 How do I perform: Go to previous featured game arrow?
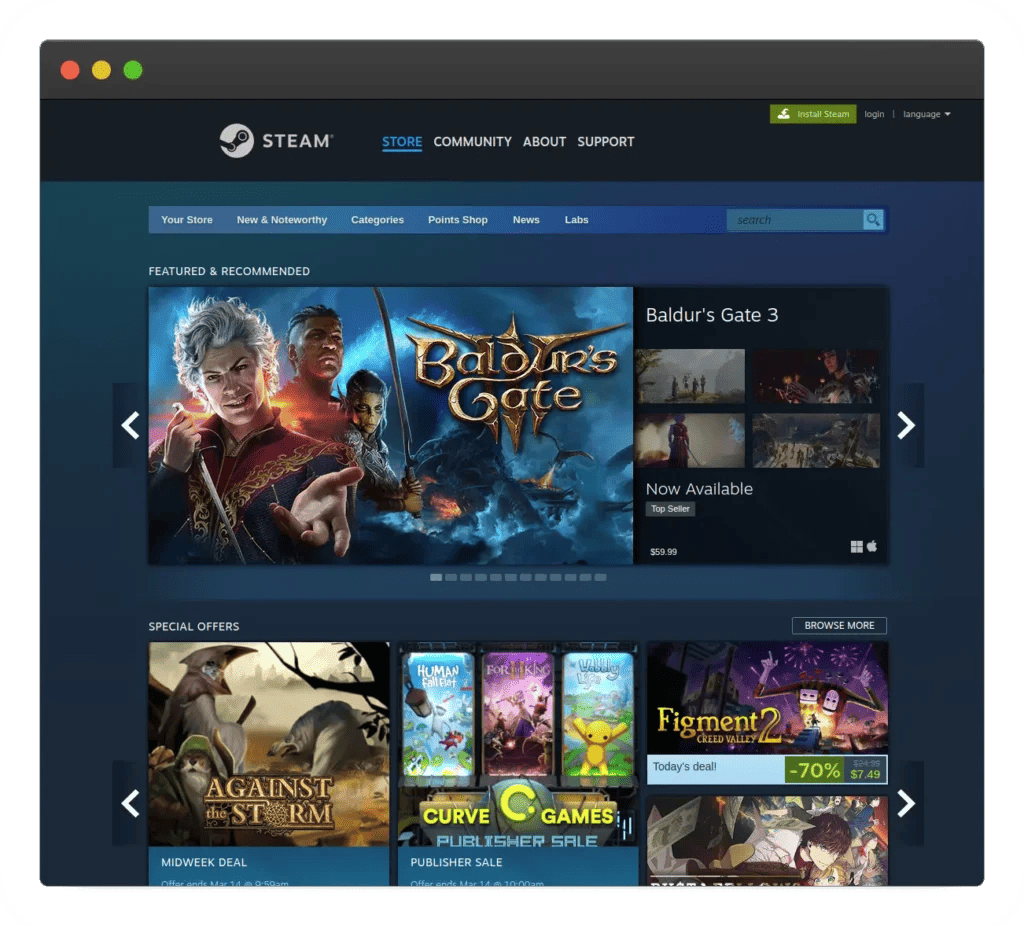(x=131, y=425)
